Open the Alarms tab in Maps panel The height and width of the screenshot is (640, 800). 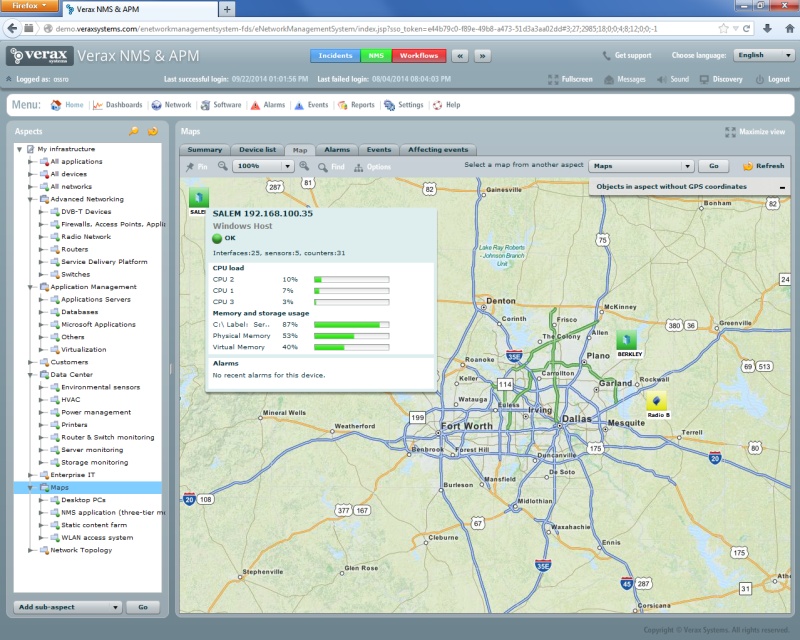point(337,150)
